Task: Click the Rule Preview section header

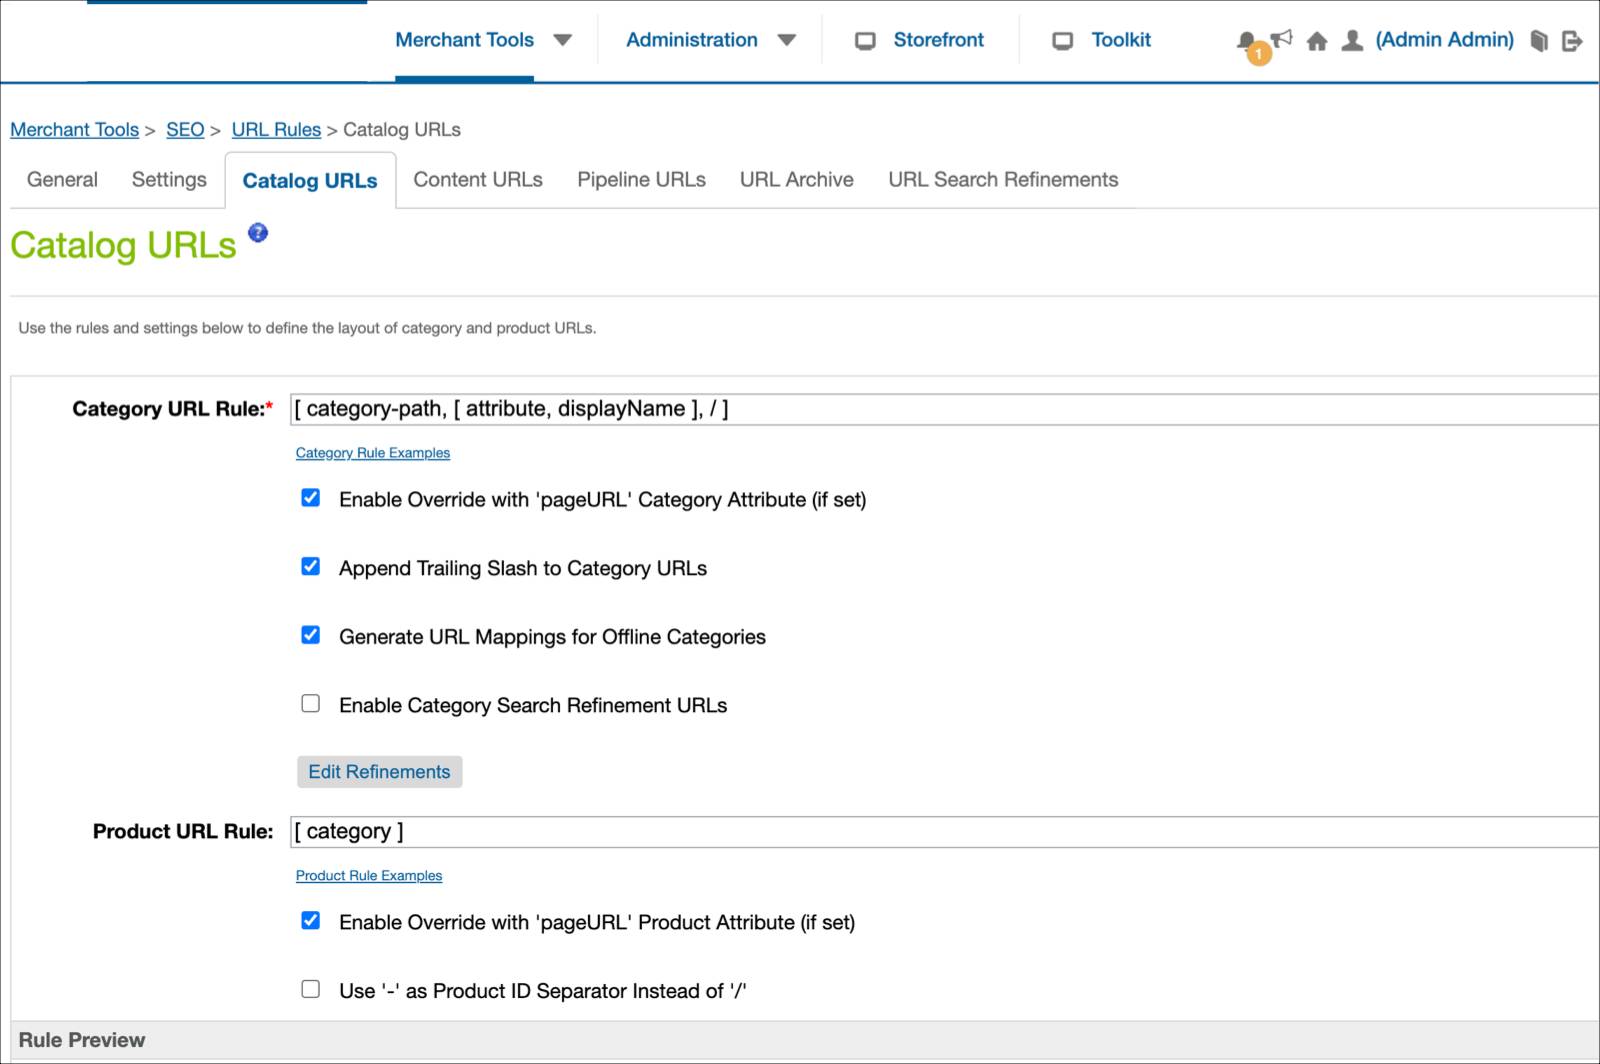Action: 804,1040
